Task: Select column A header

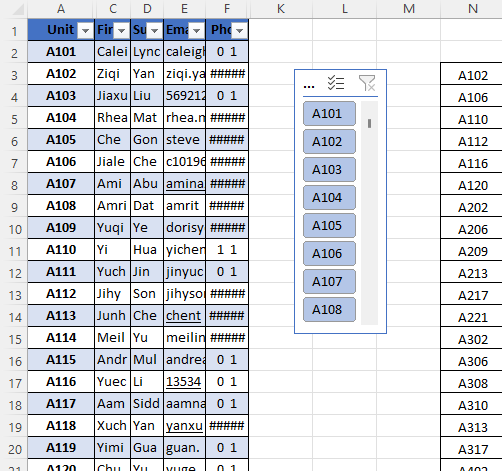Action: [61, 9]
